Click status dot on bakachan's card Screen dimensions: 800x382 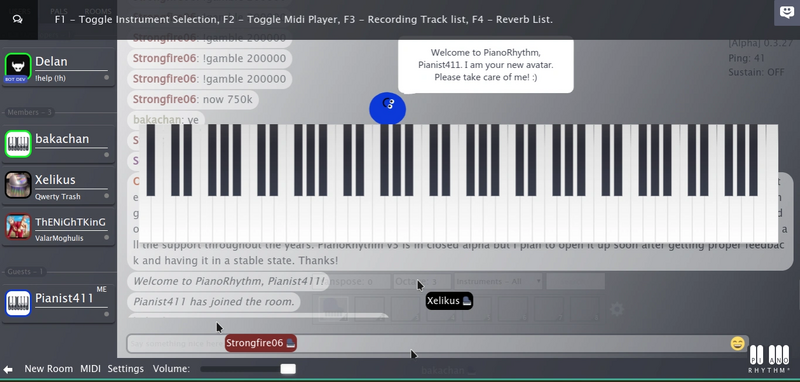pyautogui.click(x=107, y=154)
